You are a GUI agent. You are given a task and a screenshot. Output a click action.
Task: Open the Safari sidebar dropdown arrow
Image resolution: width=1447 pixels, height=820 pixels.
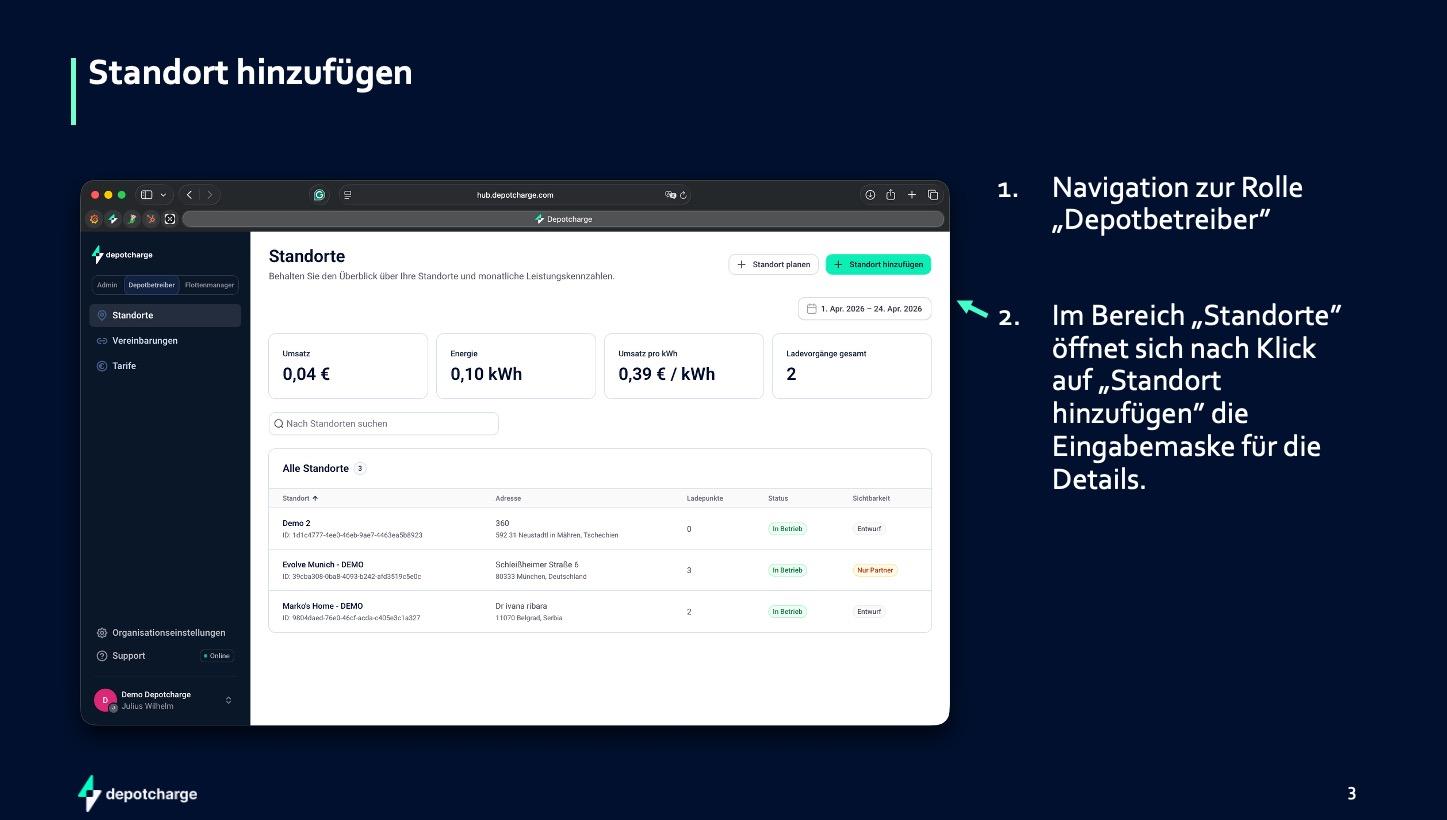[163, 195]
